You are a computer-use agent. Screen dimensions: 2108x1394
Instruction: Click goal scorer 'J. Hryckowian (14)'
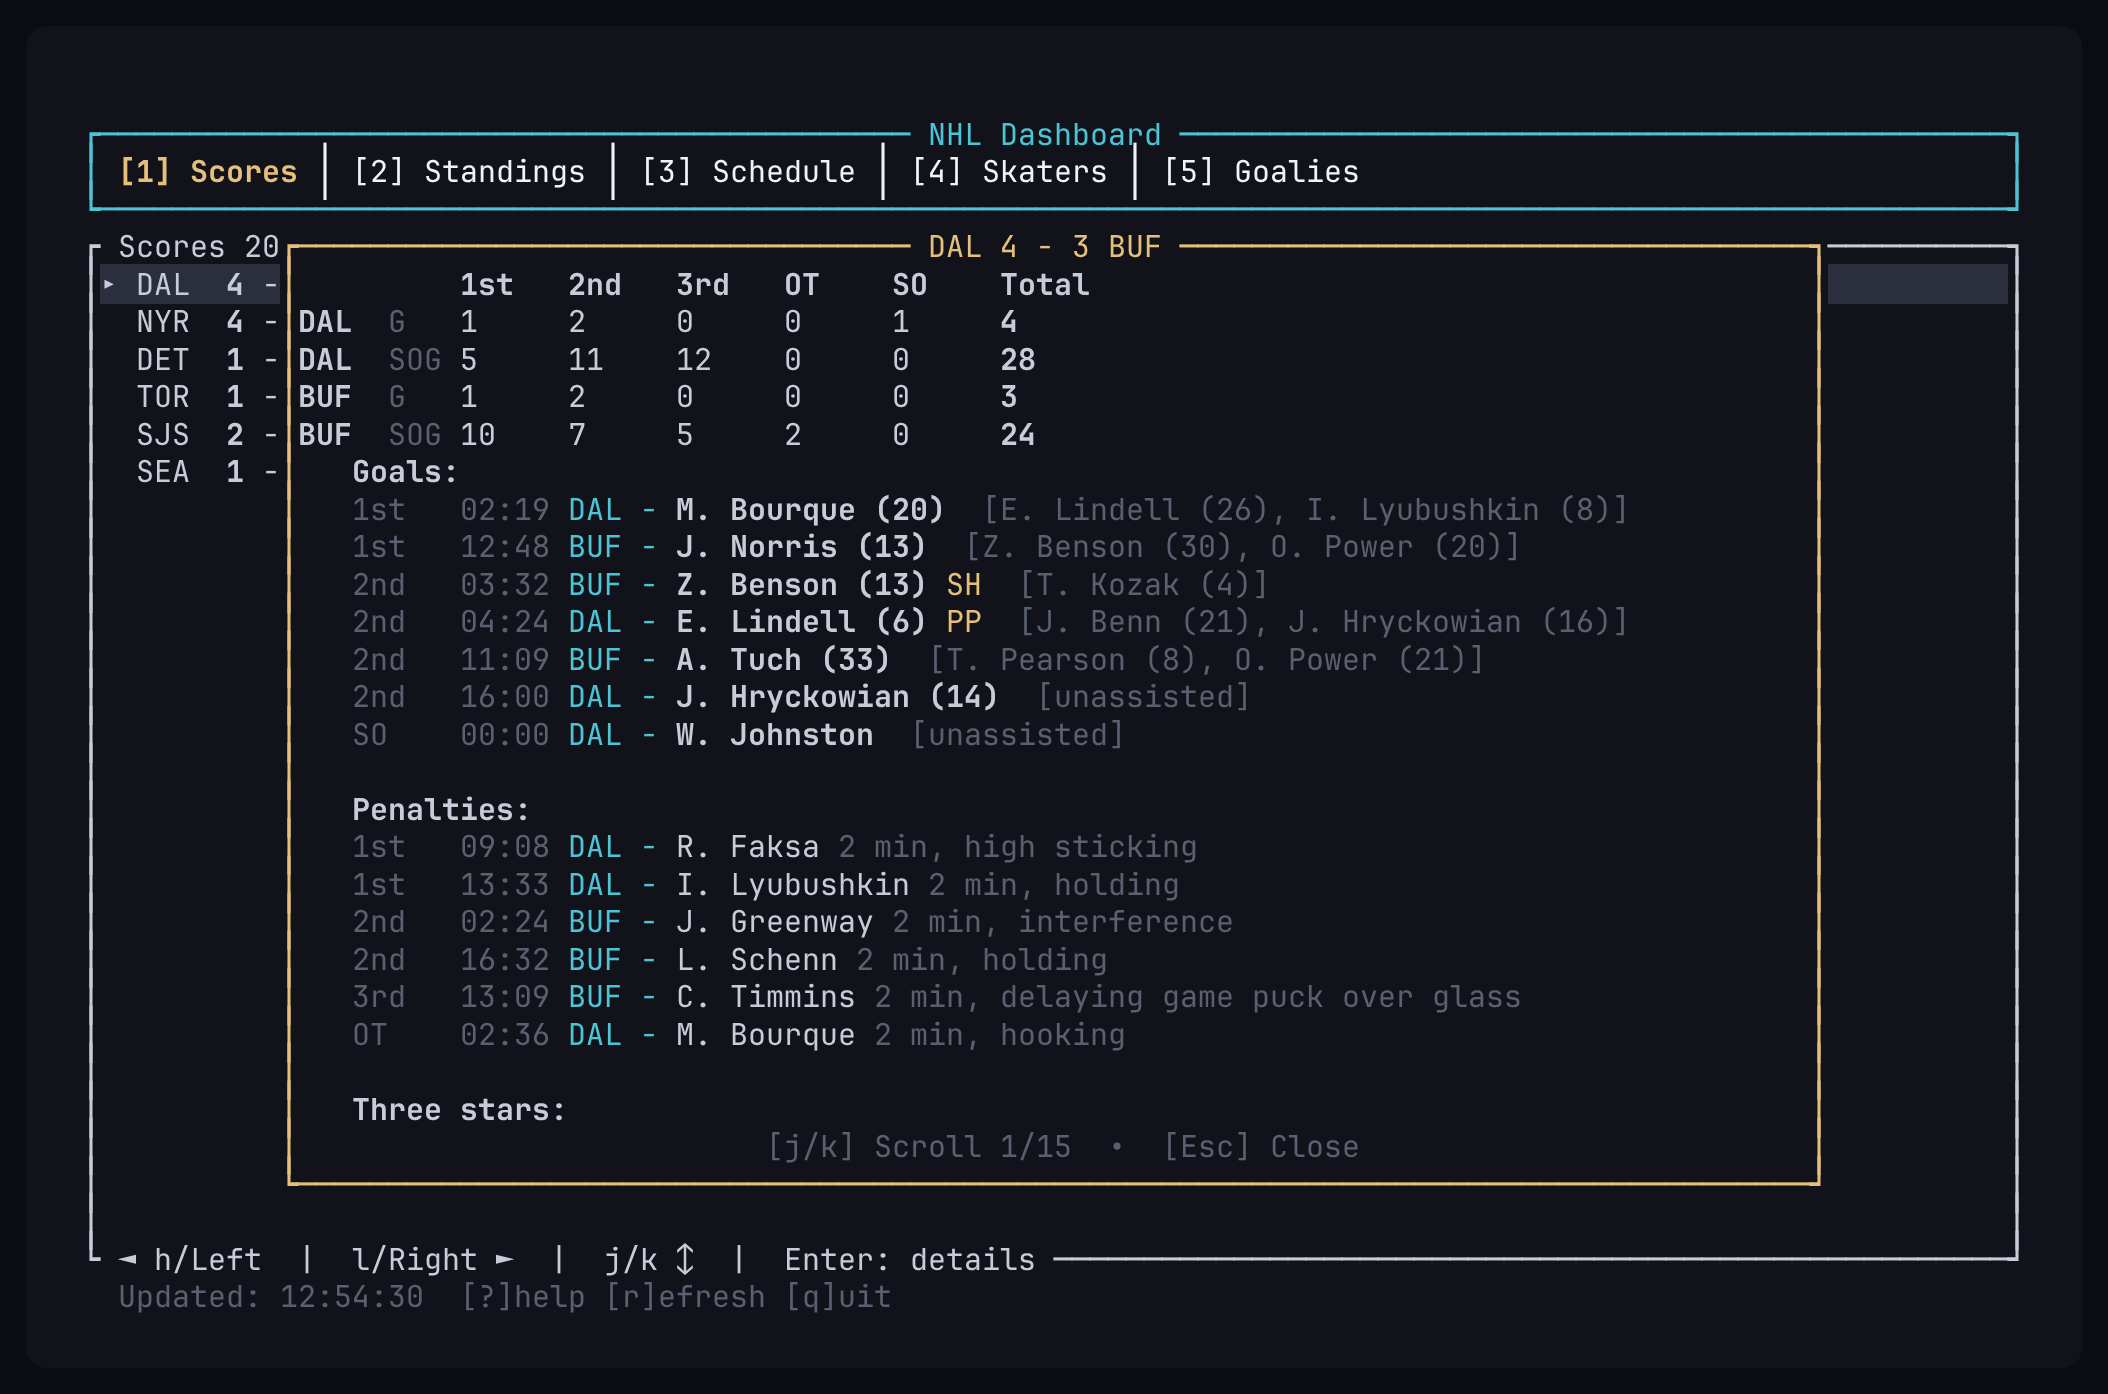coord(837,697)
